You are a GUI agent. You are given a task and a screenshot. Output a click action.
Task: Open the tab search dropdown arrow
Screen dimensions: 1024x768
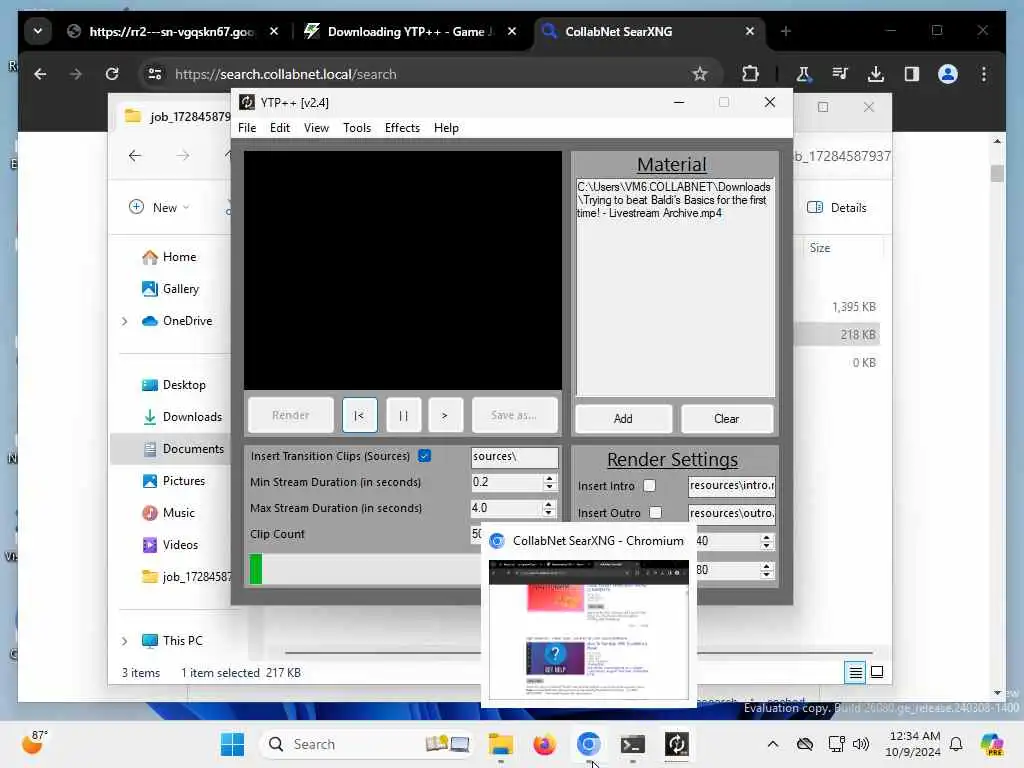(38, 31)
